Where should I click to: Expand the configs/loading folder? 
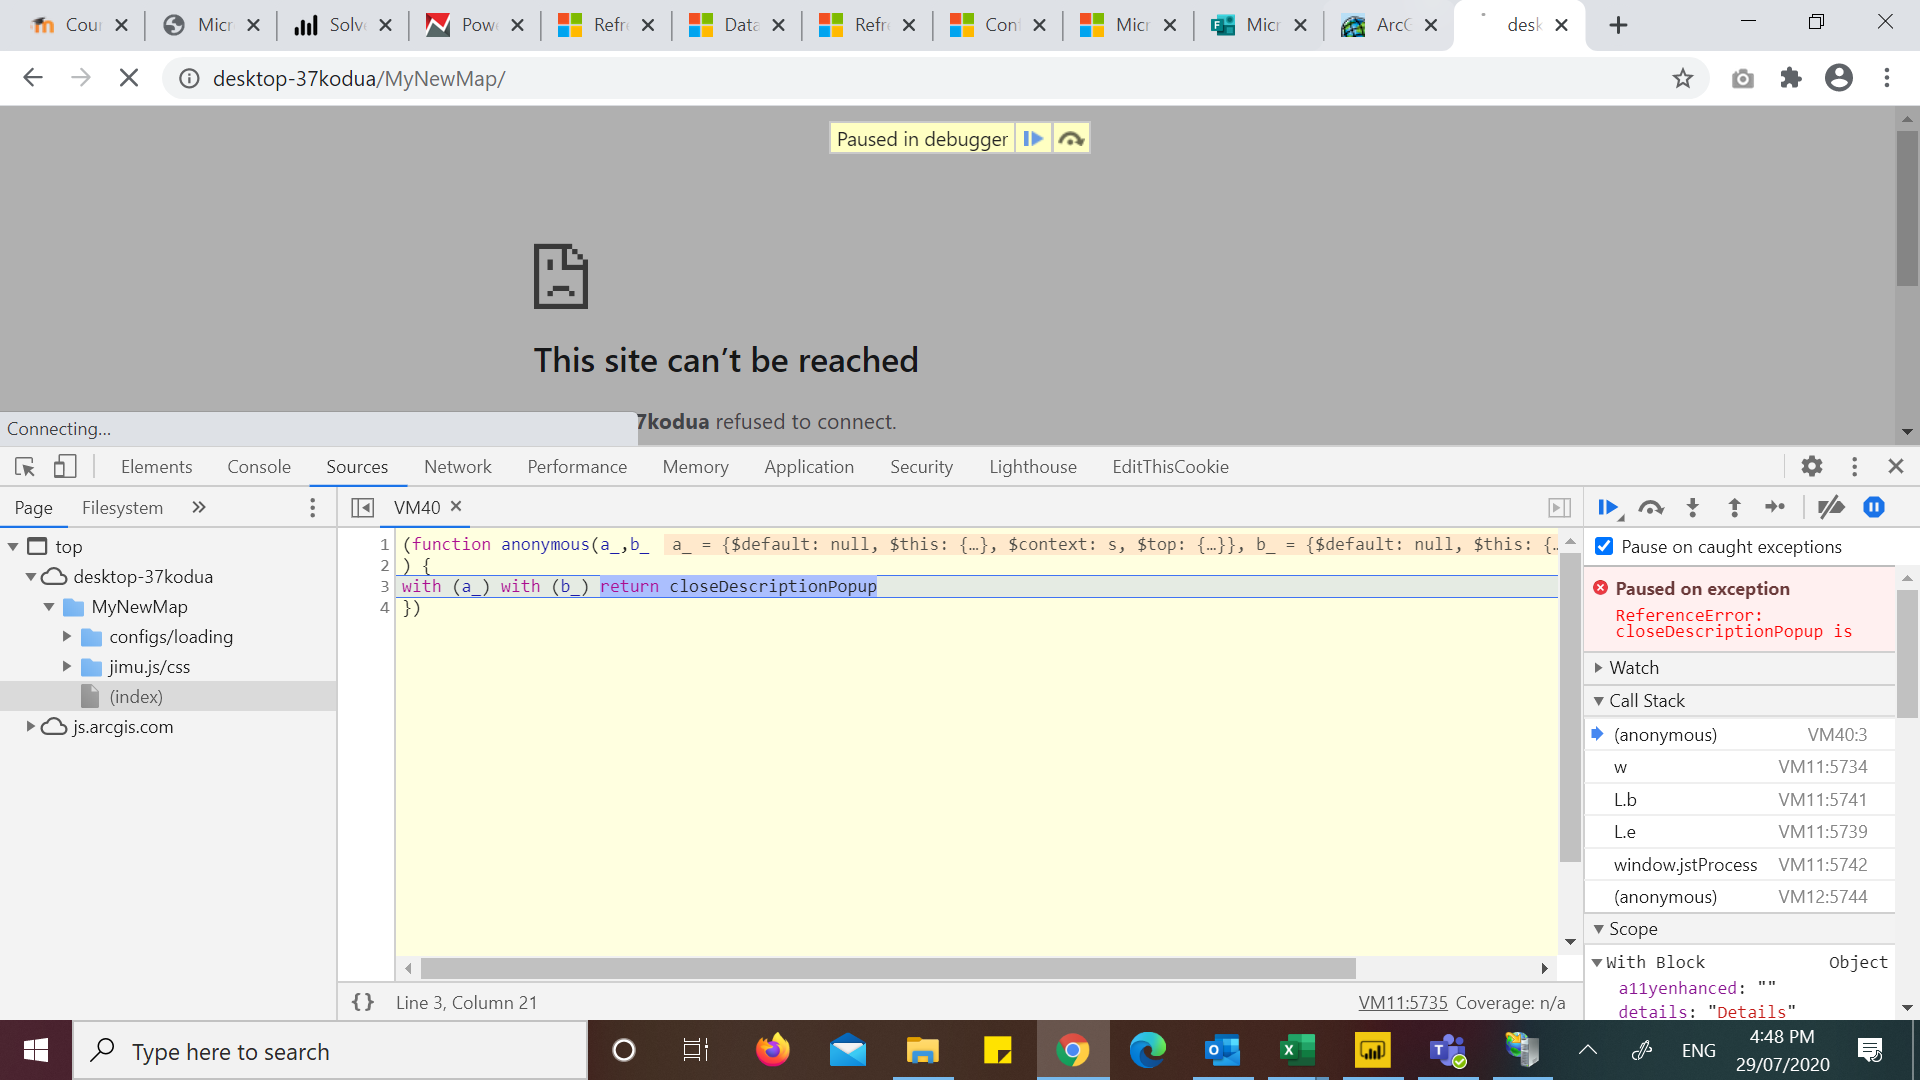[x=67, y=636]
